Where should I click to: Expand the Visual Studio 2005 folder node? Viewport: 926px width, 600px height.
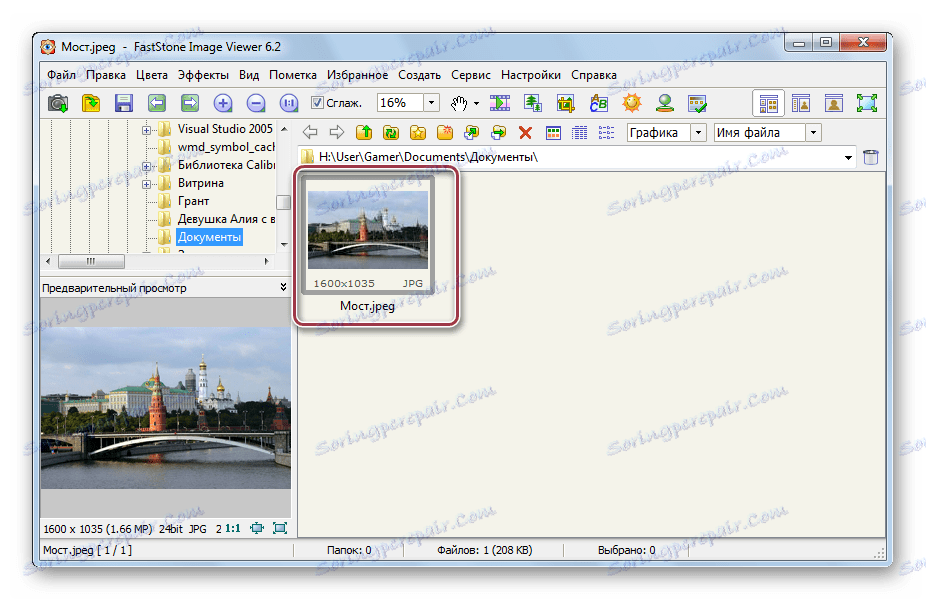click(x=146, y=130)
